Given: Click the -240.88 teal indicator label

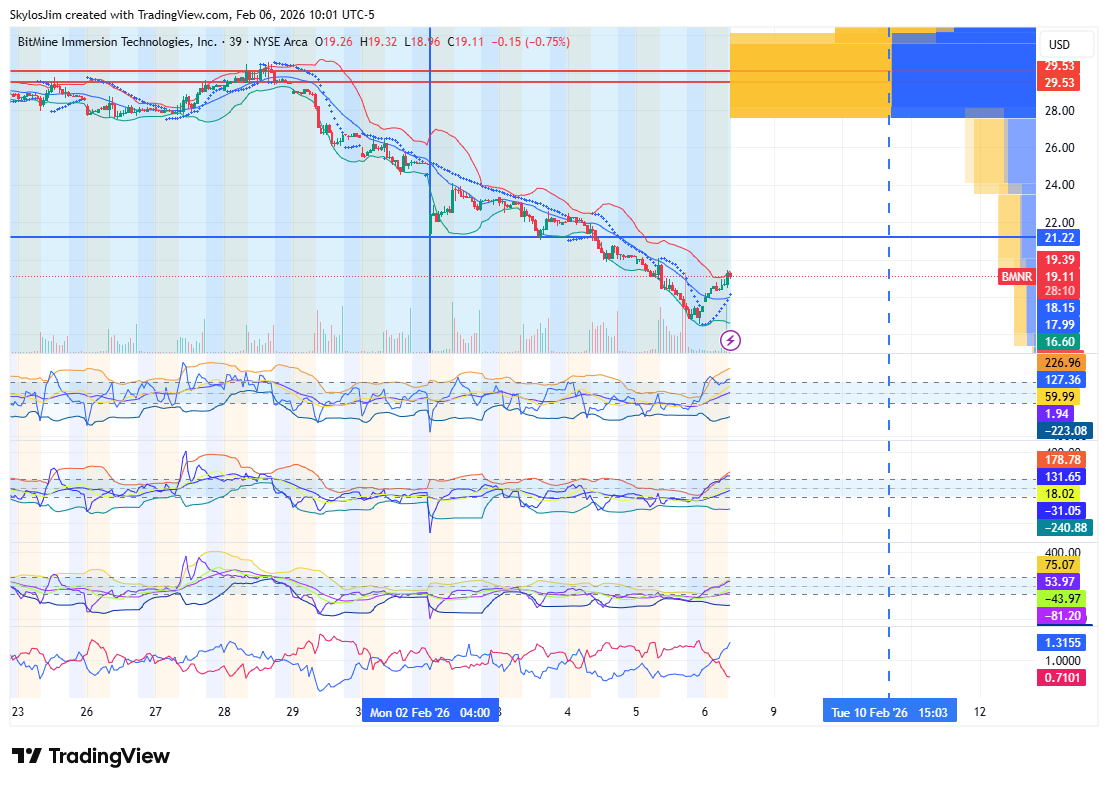Looking at the screenshot, I should (x=1064, y=527).
